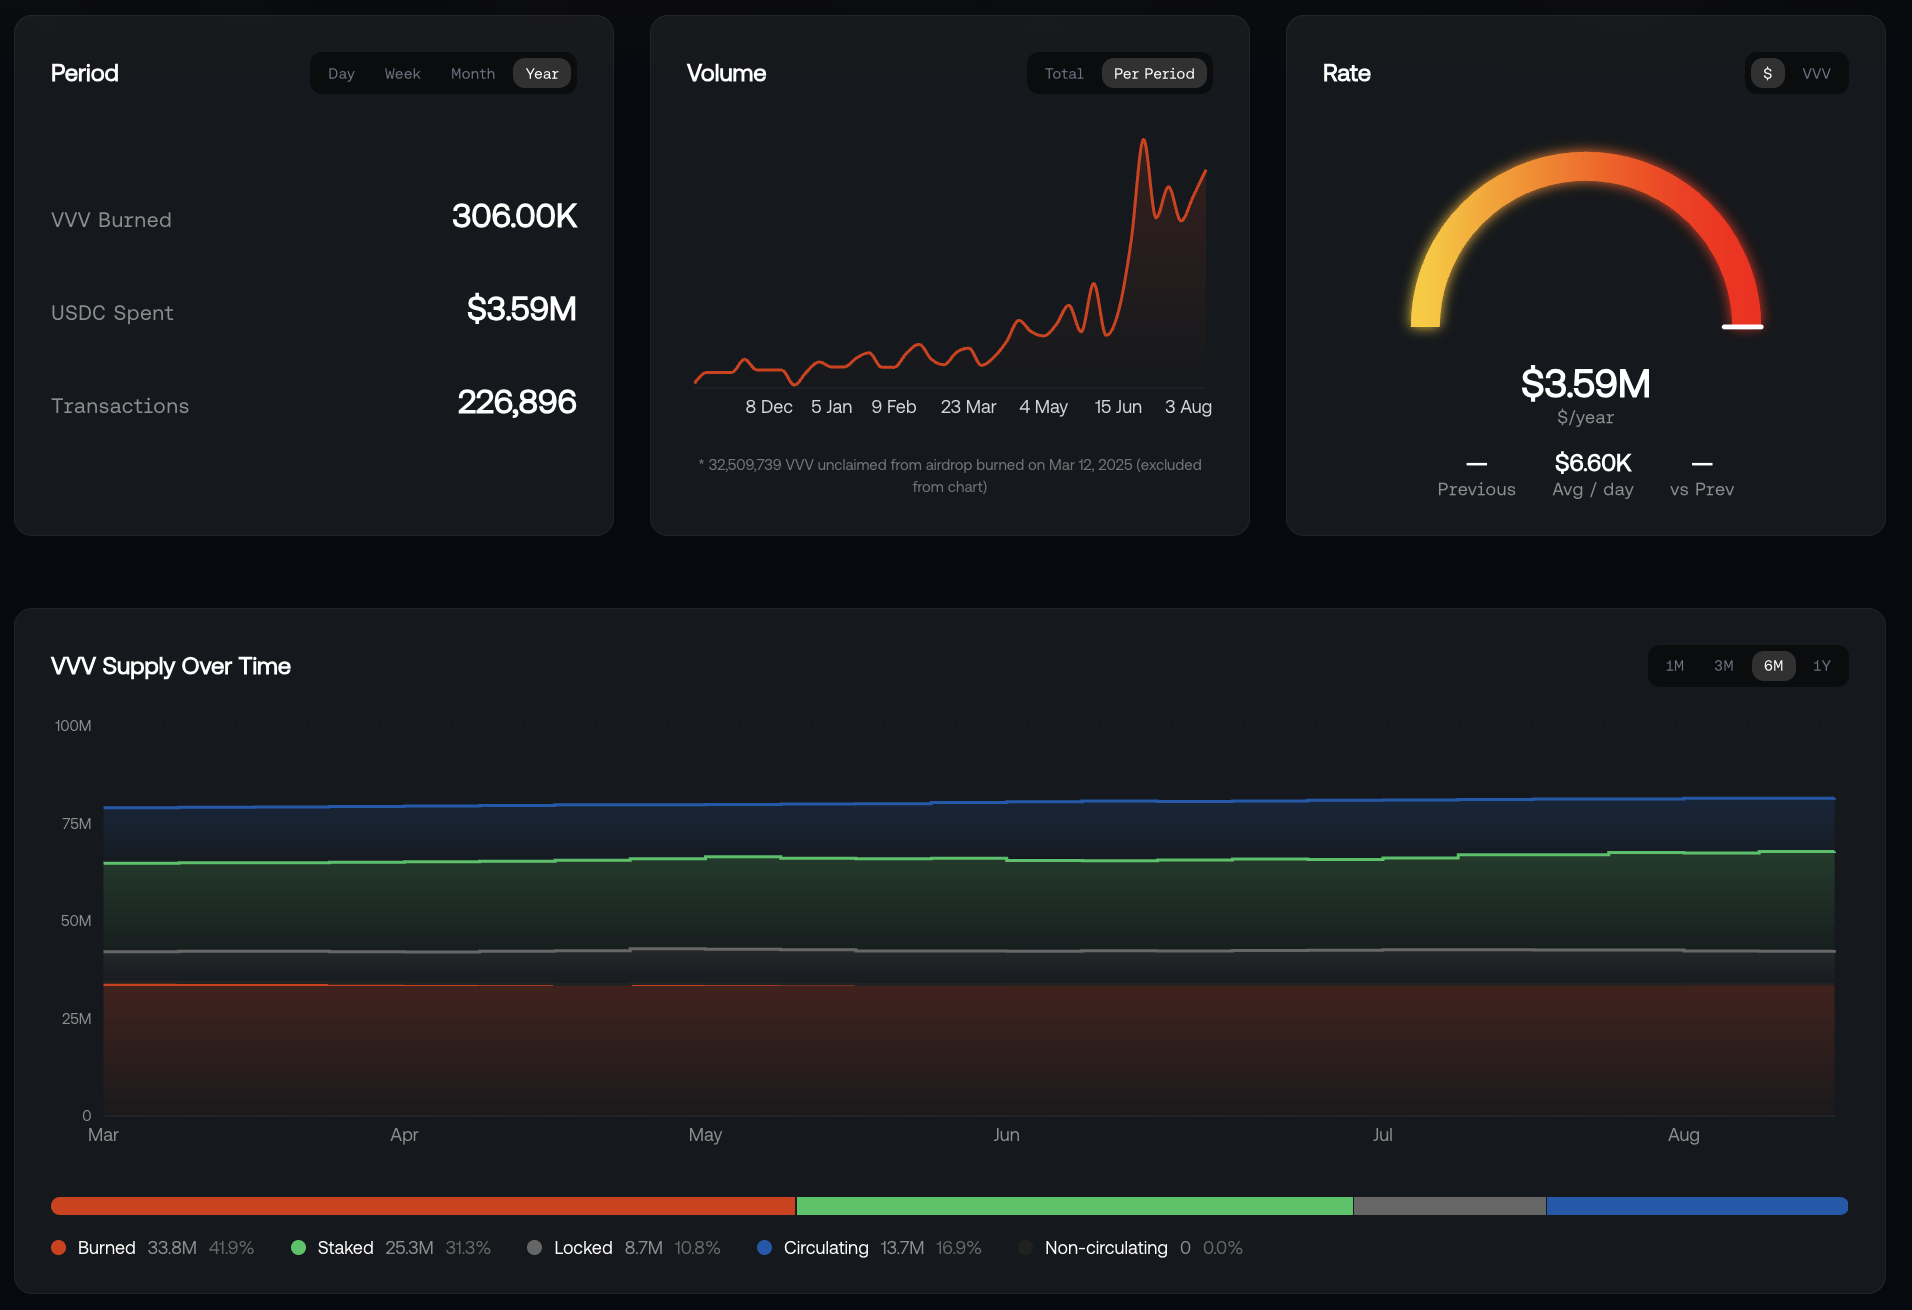
Task: Switch Rate display to dollar symbol
Action: click(1767, 73)
